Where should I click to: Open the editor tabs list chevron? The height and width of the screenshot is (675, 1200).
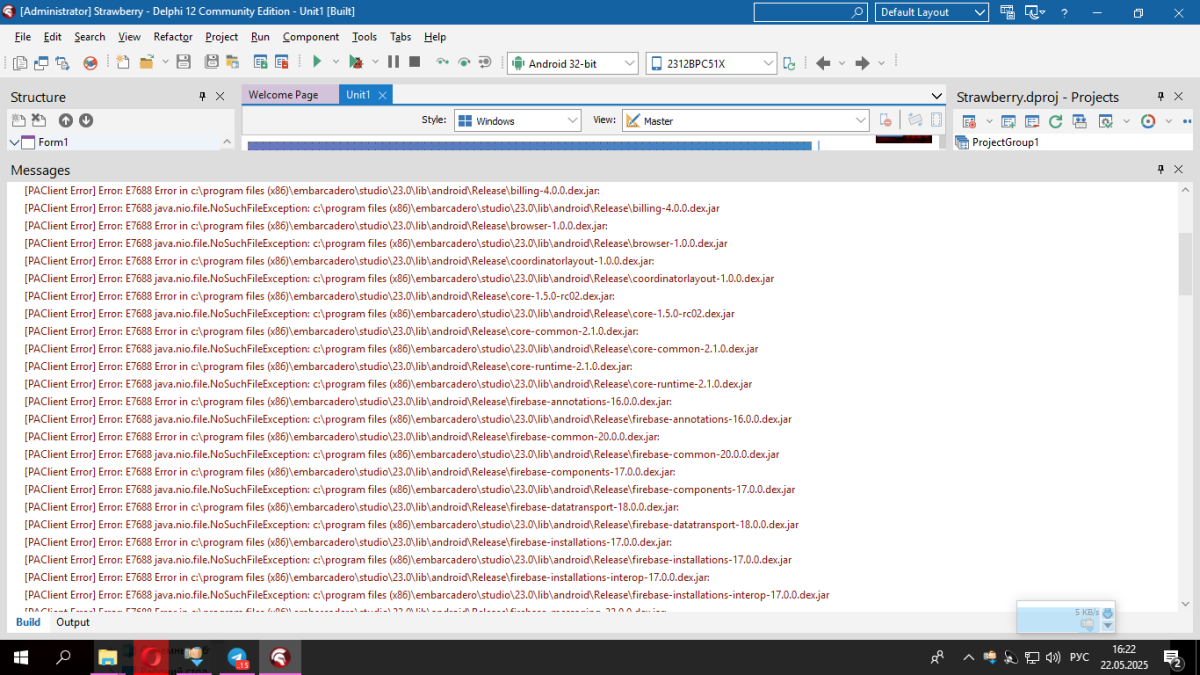coord(937,95)
